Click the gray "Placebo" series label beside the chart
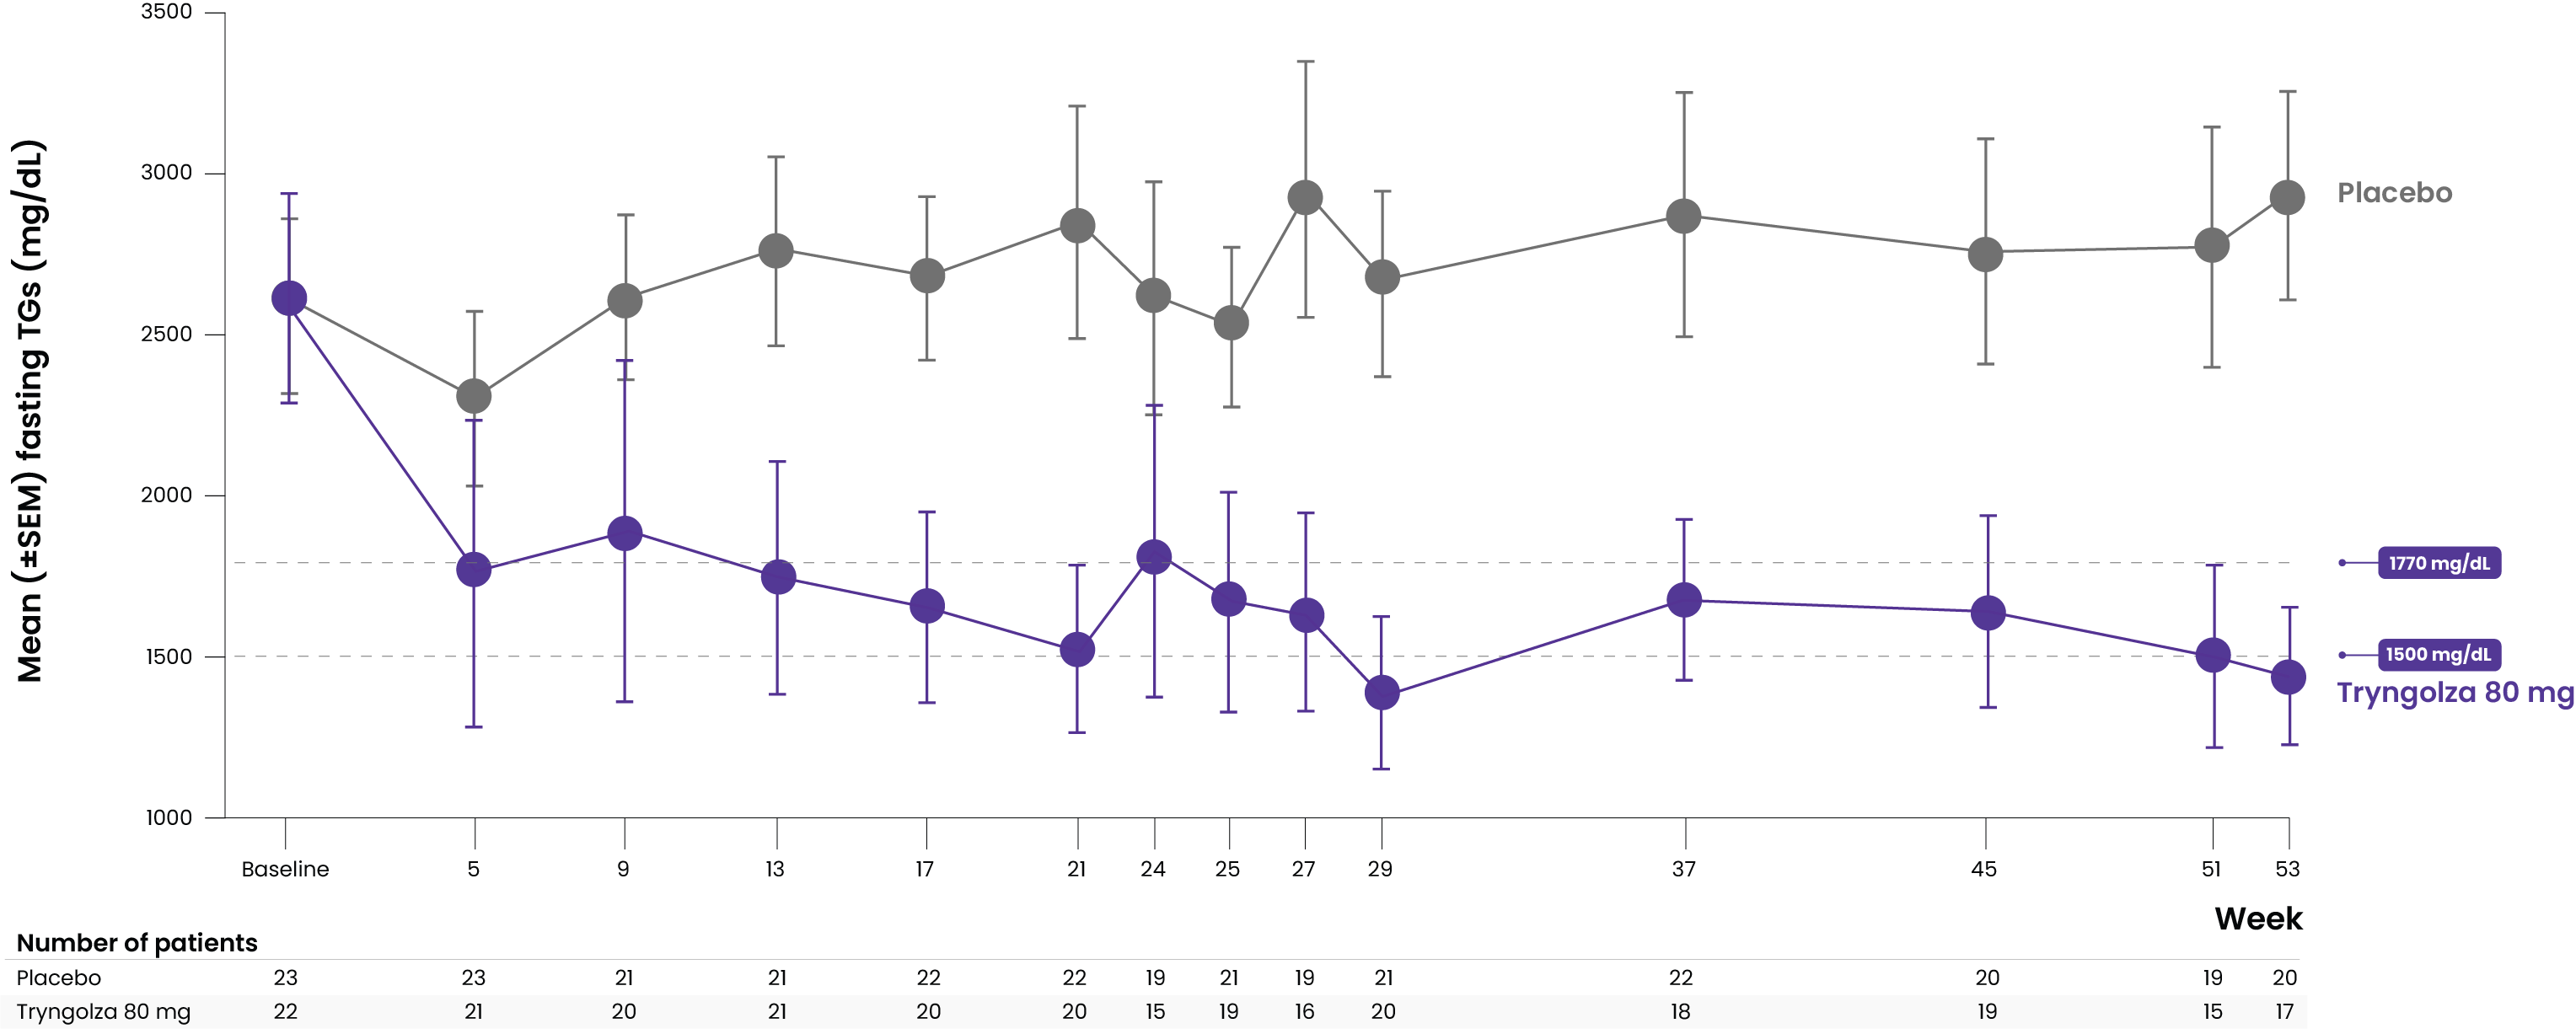Screen dimensions: 2576x1034 pos(2395,193)
